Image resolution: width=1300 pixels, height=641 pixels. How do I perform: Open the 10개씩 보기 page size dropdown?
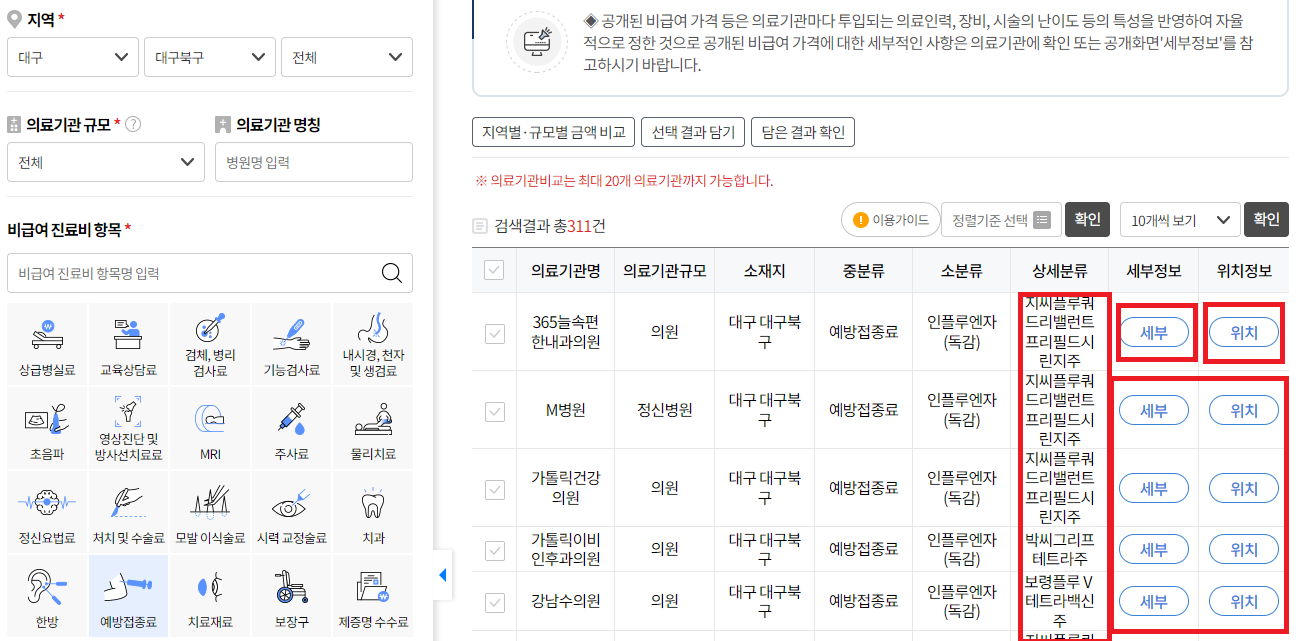(1180, 219)
